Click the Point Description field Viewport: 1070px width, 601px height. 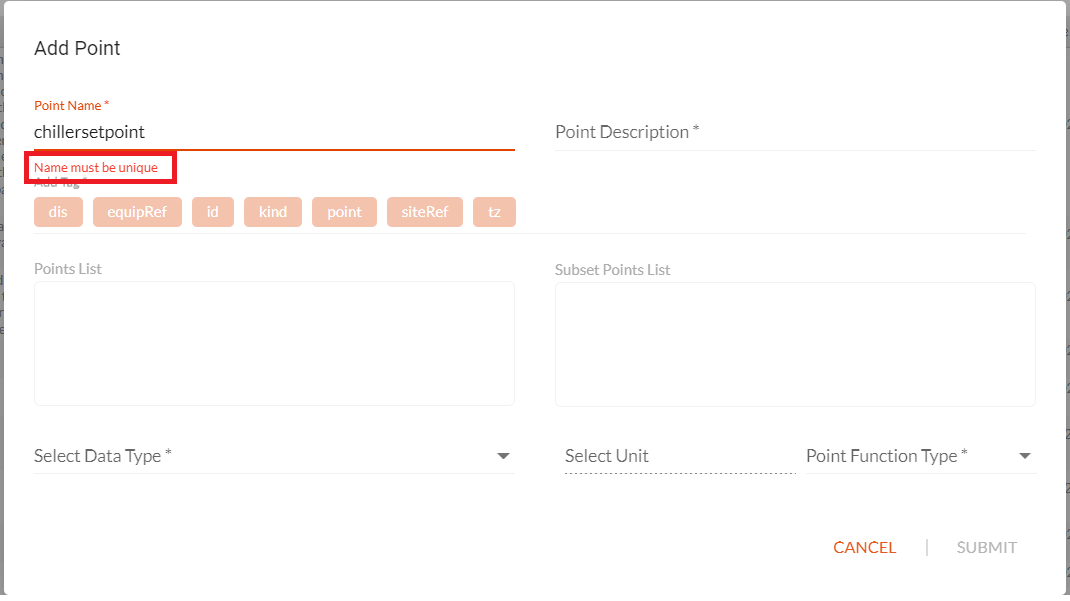(x=795, y=132)
